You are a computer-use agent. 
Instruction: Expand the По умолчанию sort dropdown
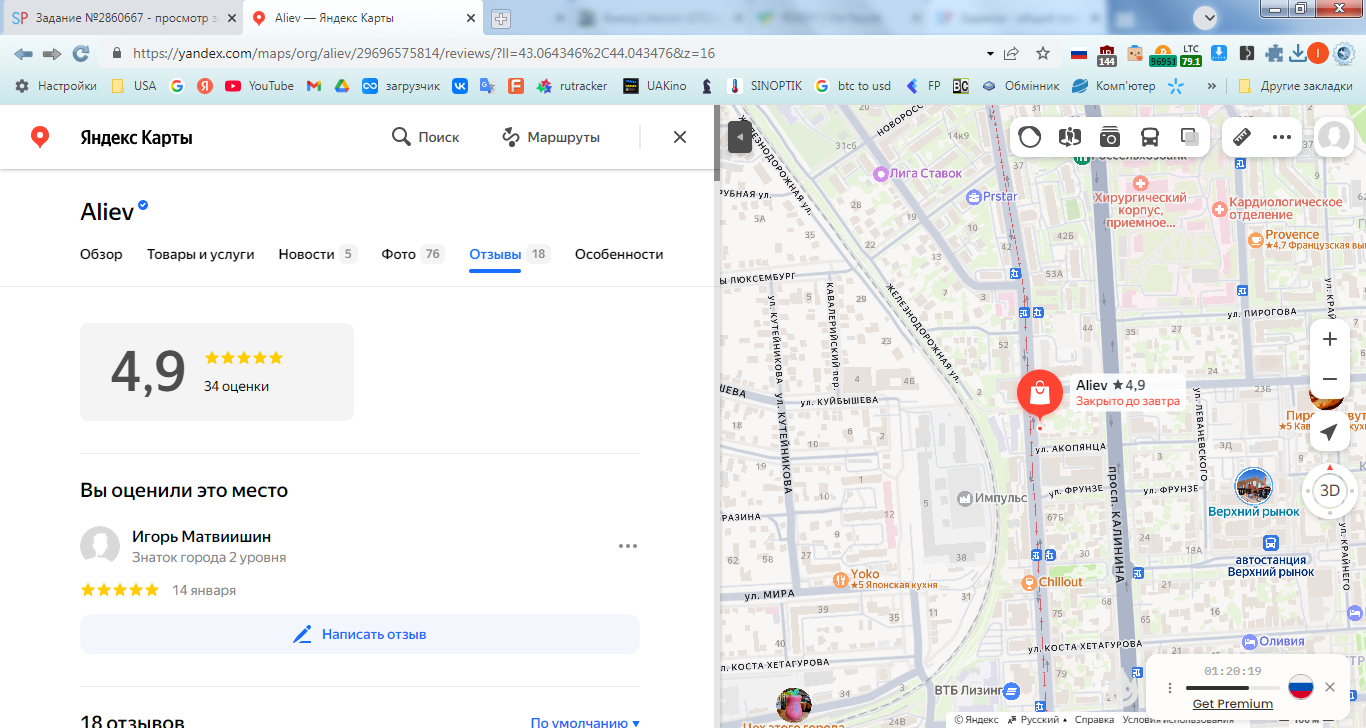click(x=585, y=722)
